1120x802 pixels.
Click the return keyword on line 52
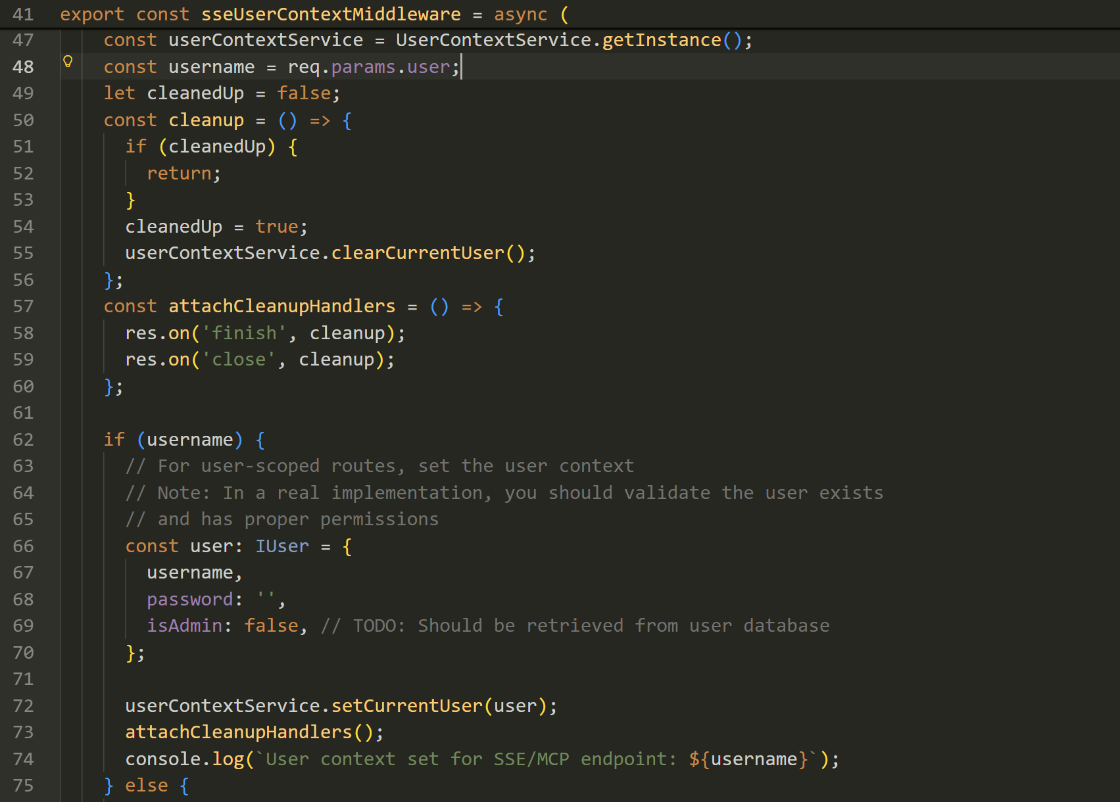point(179,173)
